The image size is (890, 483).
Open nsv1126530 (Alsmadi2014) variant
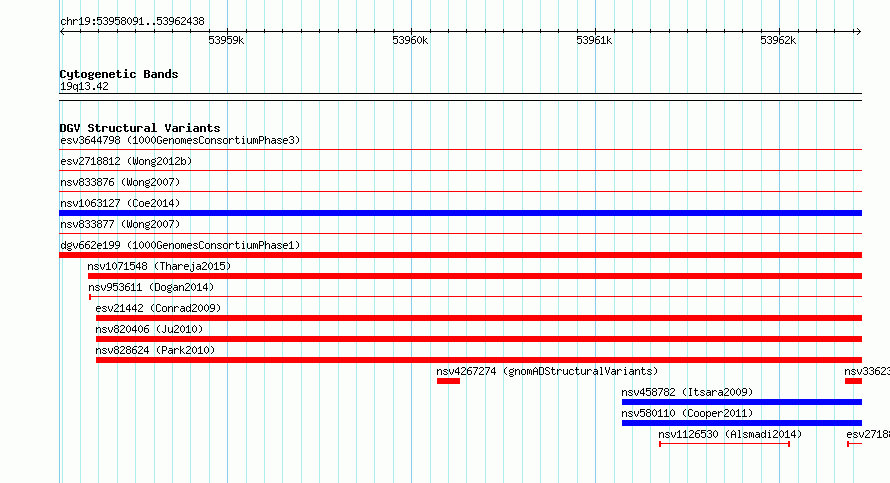730,434
